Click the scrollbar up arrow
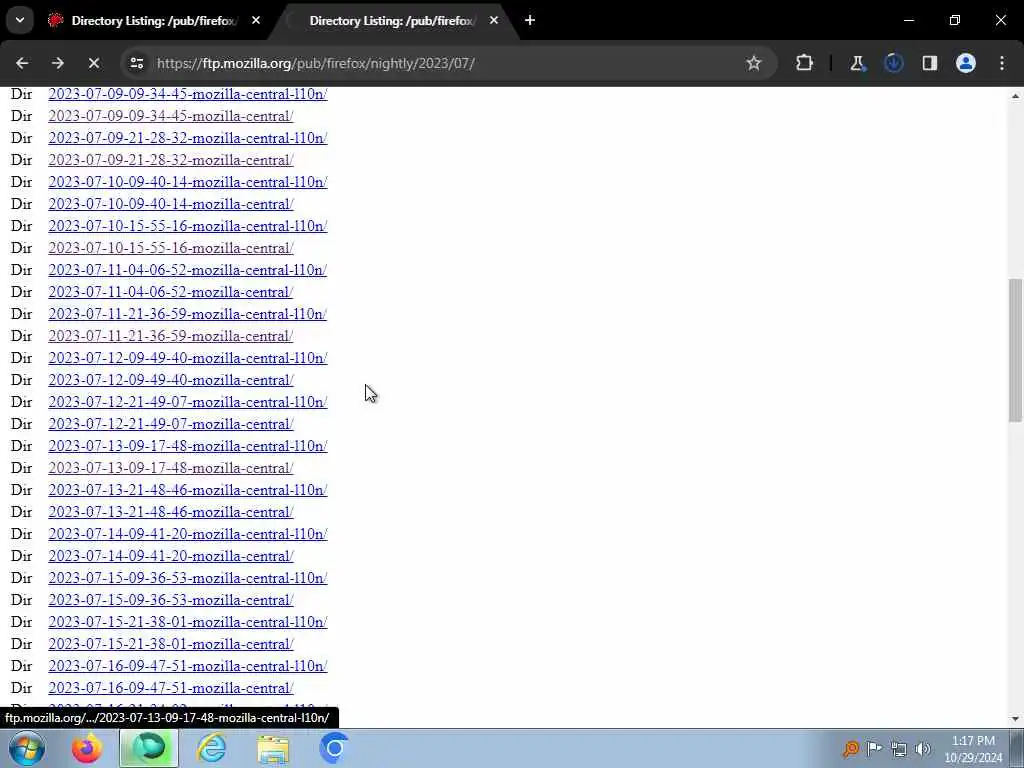The image size is (1024, 768). click(1015, 96)
